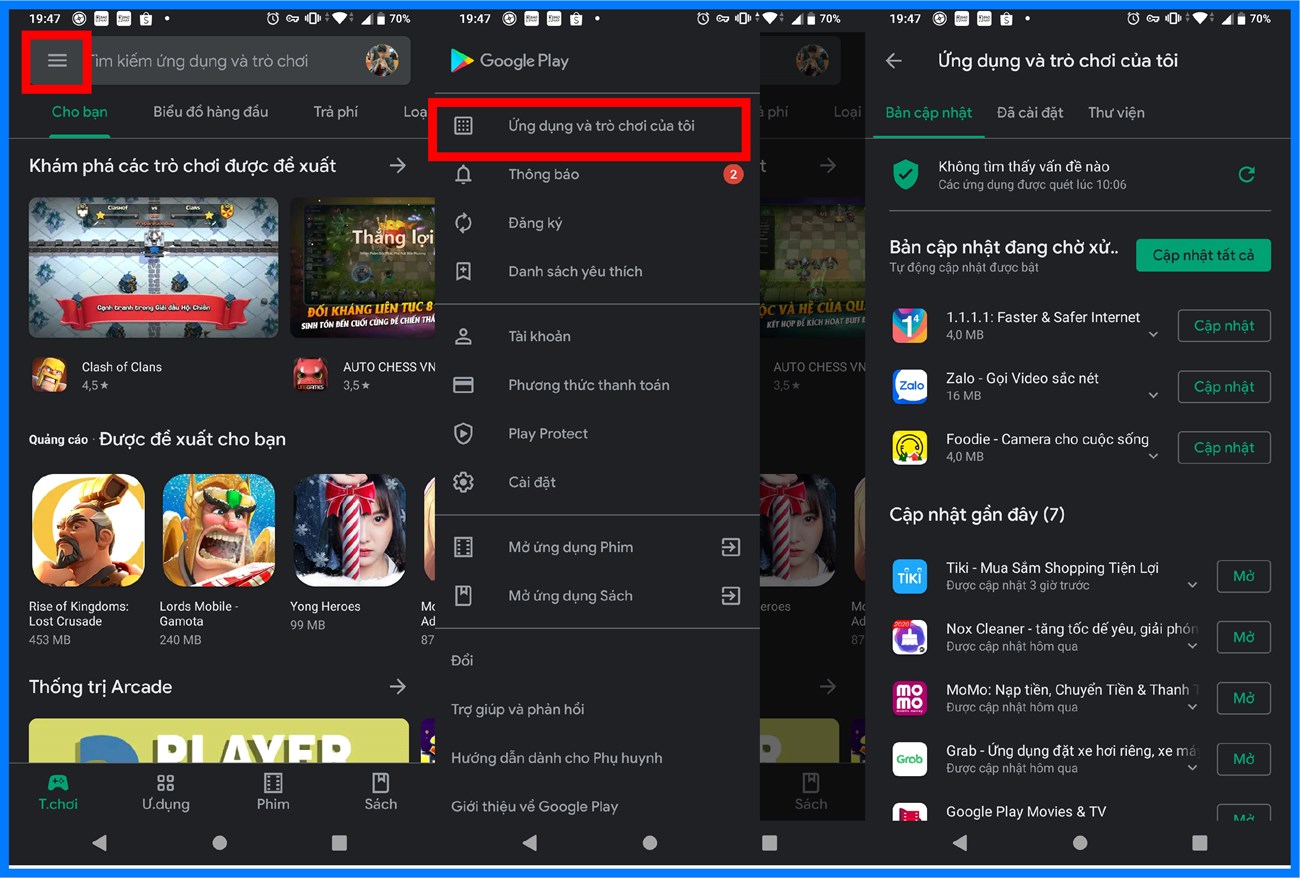1300x878 pixels.
Task: Tap the Nox Cleaner app icon
Action: [909, 637]
